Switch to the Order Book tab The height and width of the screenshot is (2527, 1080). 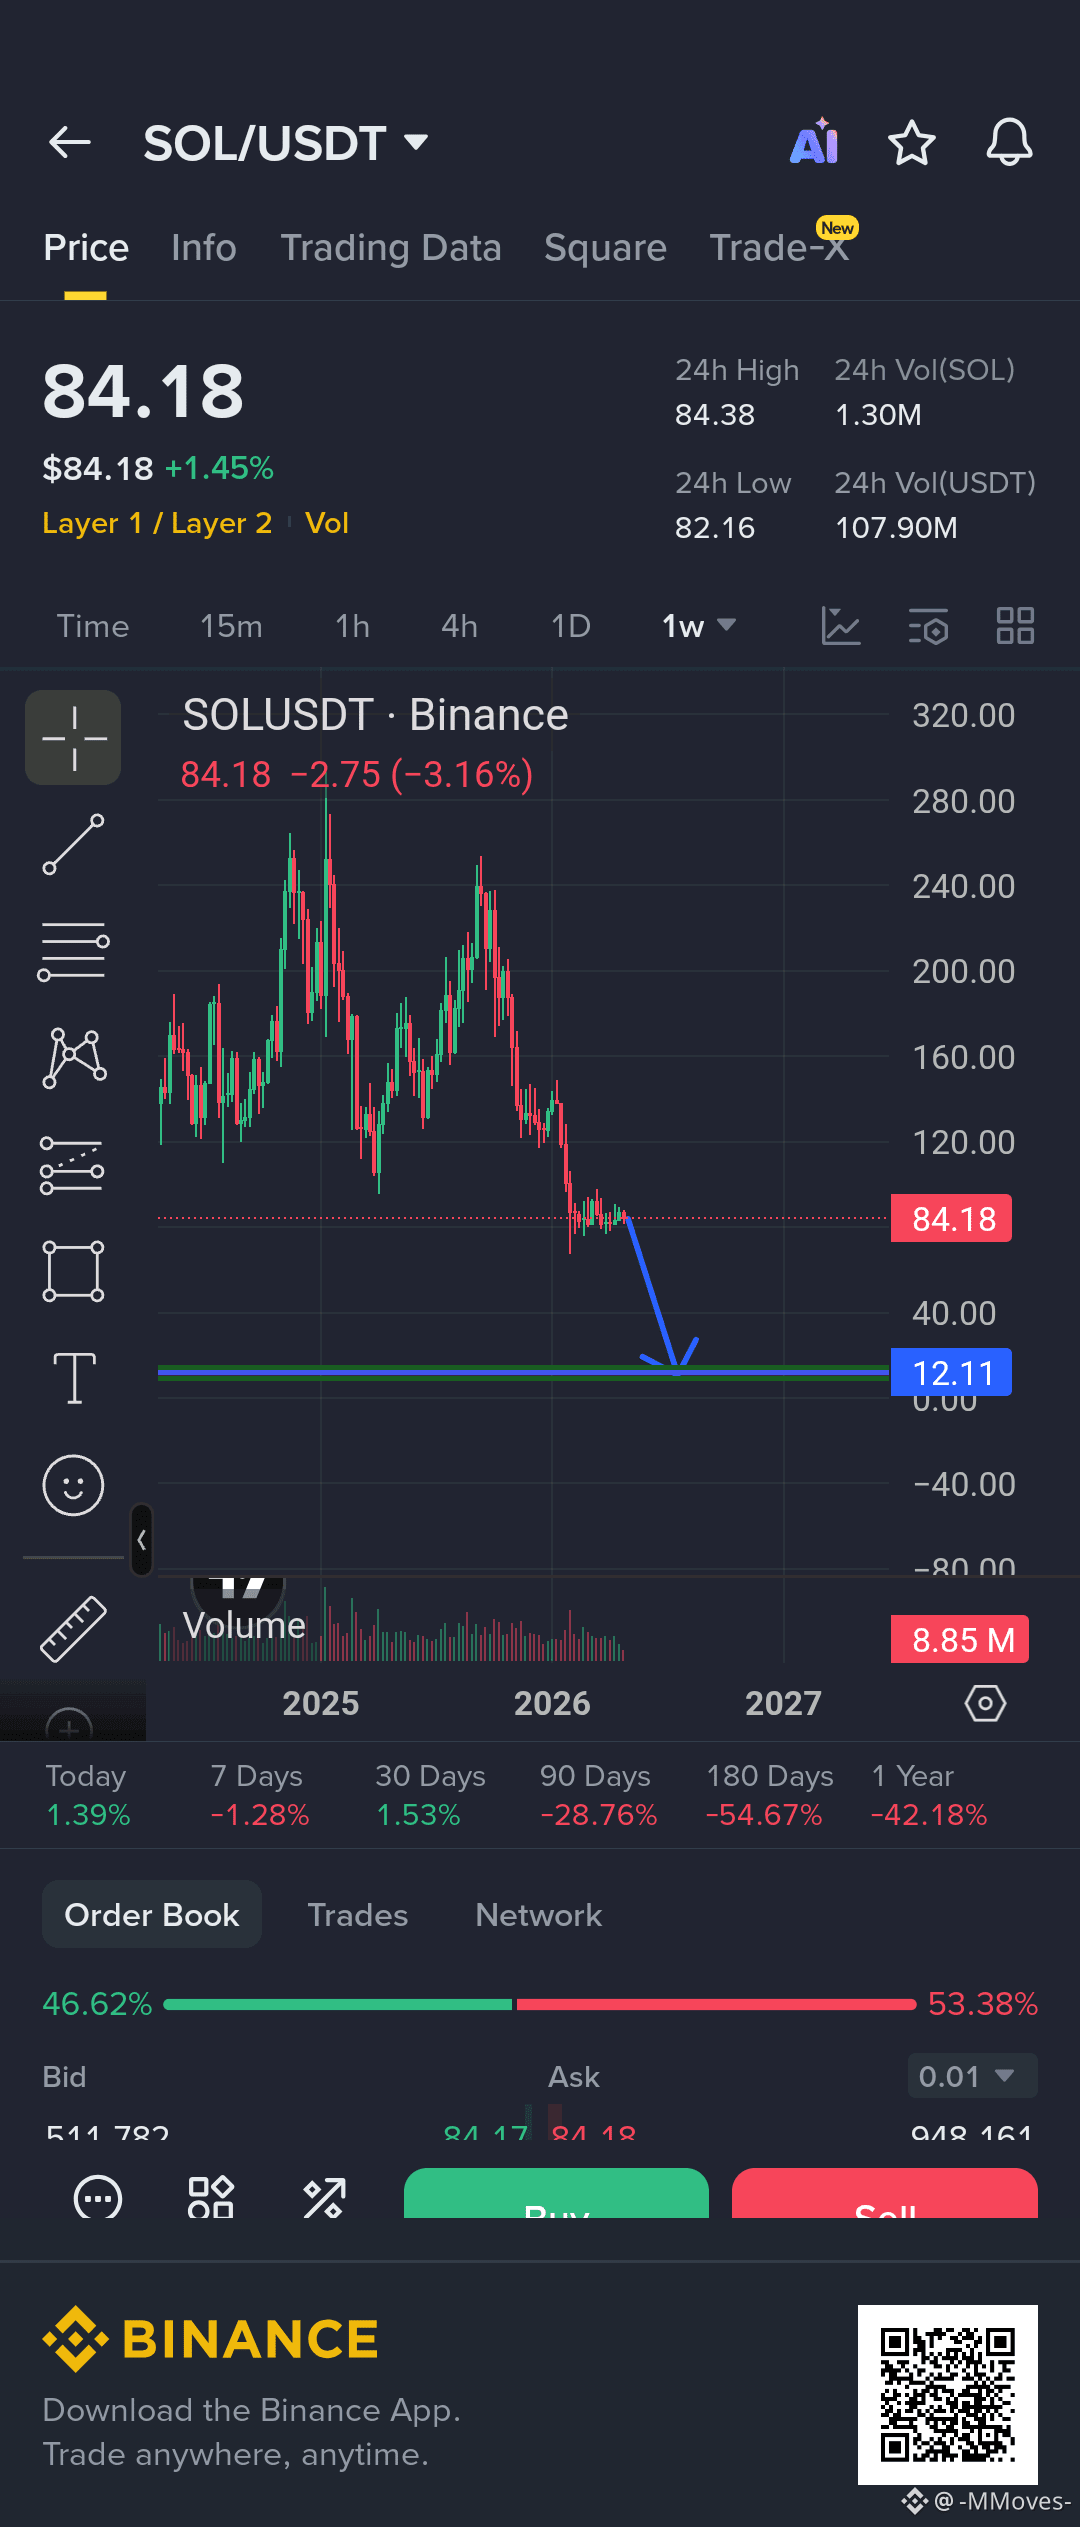click(152, 1914)
